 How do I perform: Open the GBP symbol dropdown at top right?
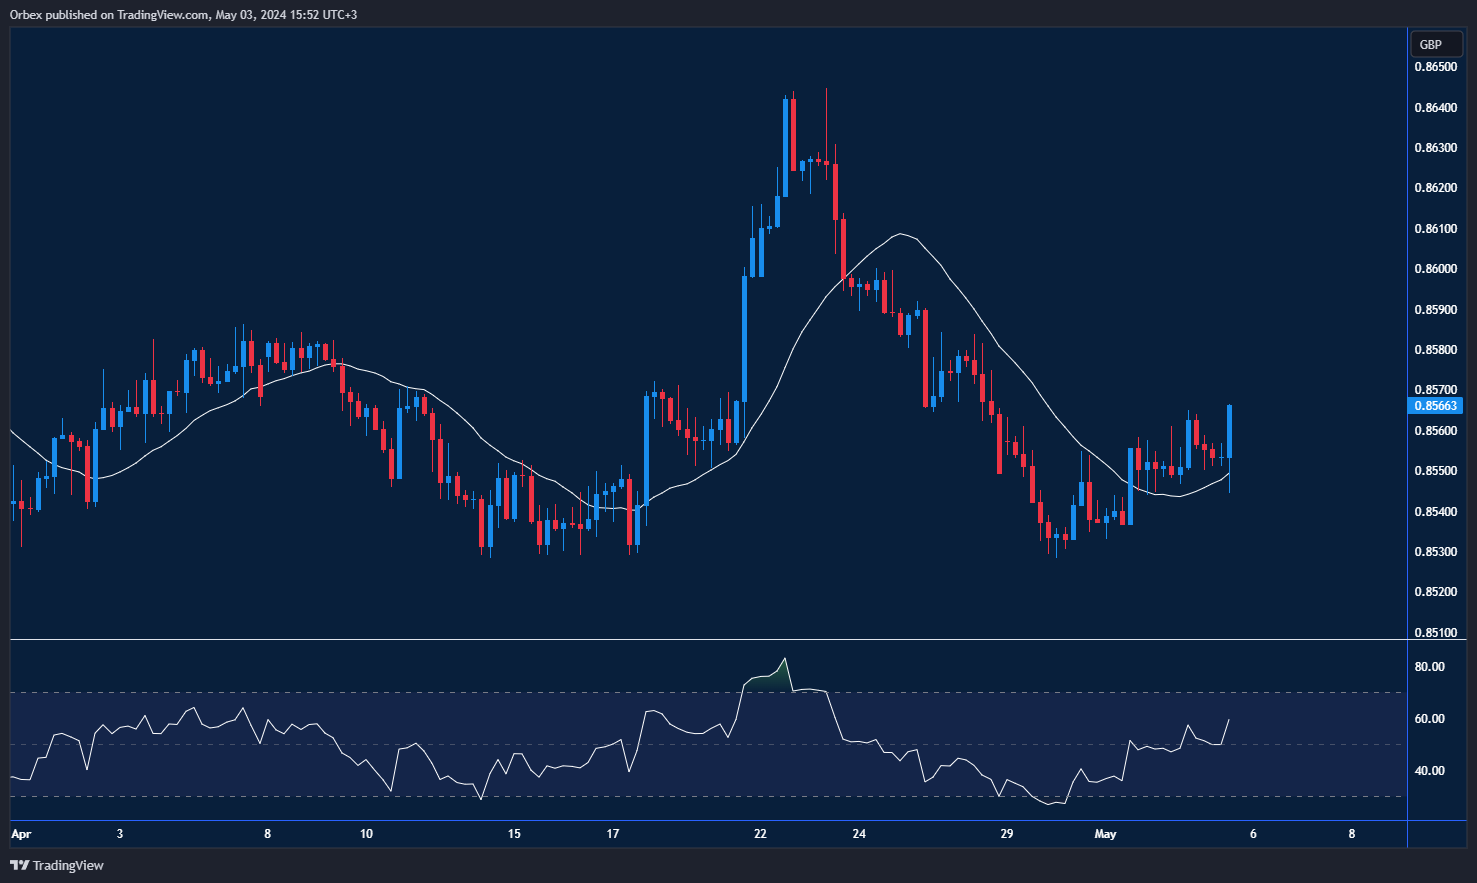click(x=1436, y=44)
